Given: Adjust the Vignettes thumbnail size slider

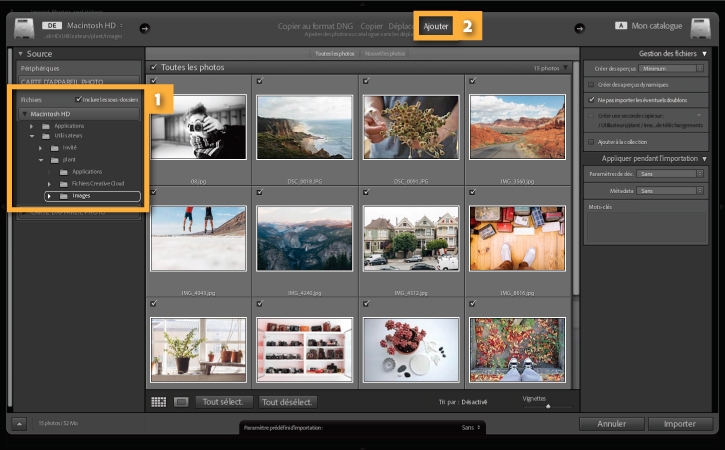Looking at the screenshot, I should [548, 407].
